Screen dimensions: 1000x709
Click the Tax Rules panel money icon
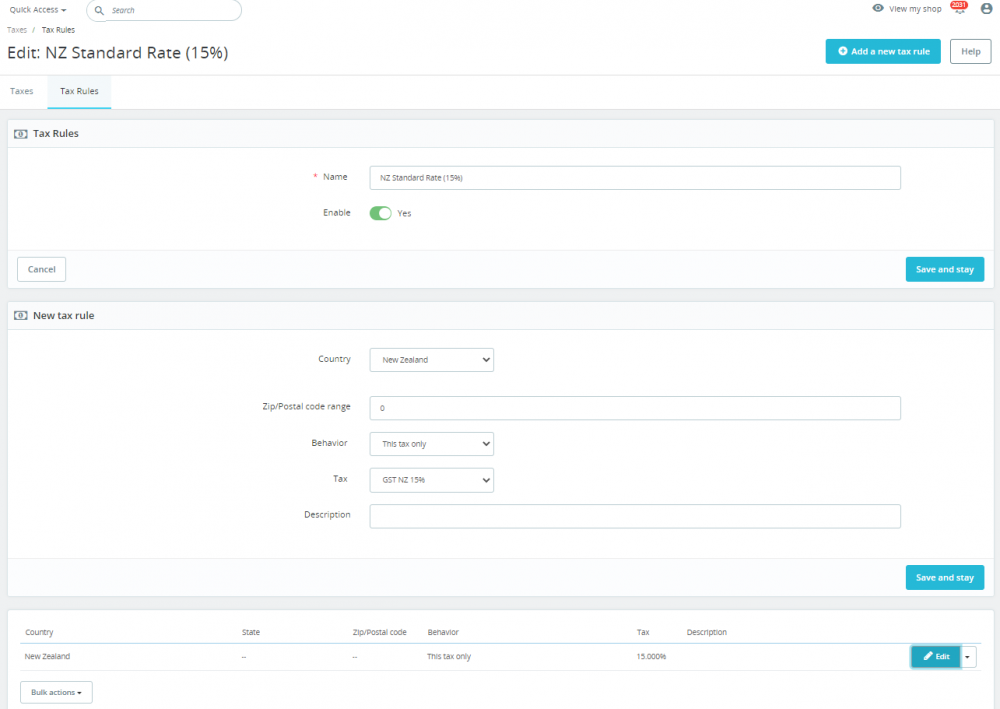(x=20, y=134)
